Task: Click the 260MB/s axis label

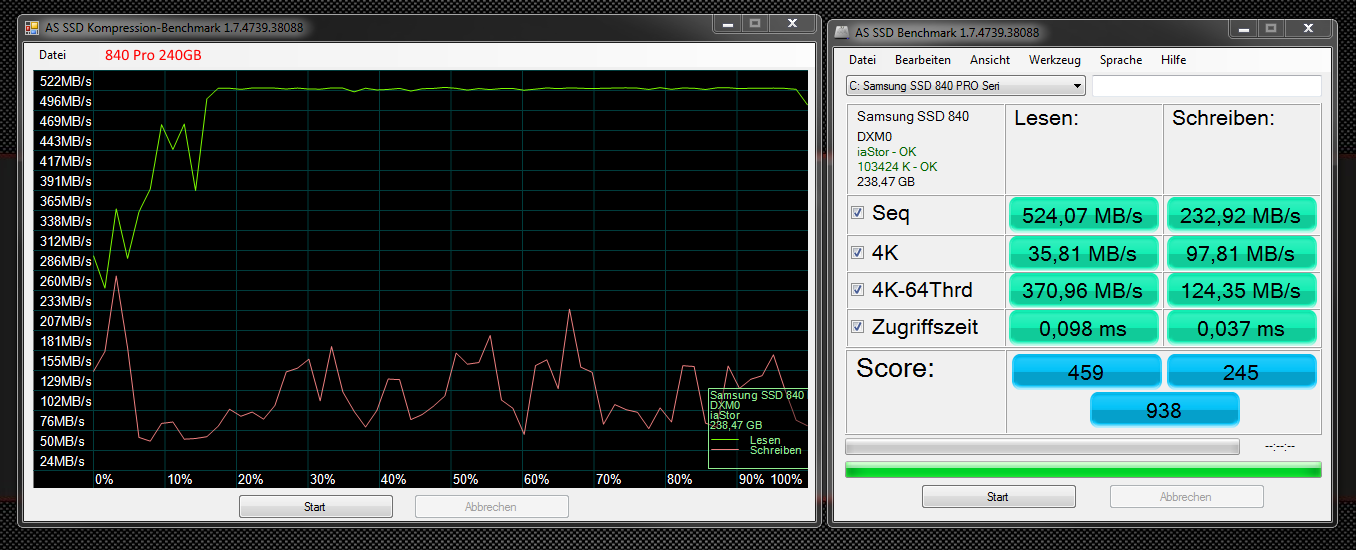Action: pos(66,281)
